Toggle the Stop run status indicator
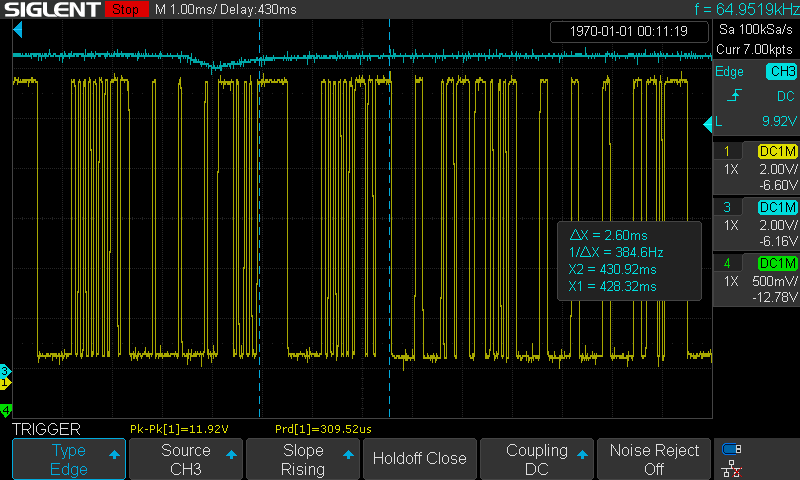800x480 pixels. tap(125, 10)
